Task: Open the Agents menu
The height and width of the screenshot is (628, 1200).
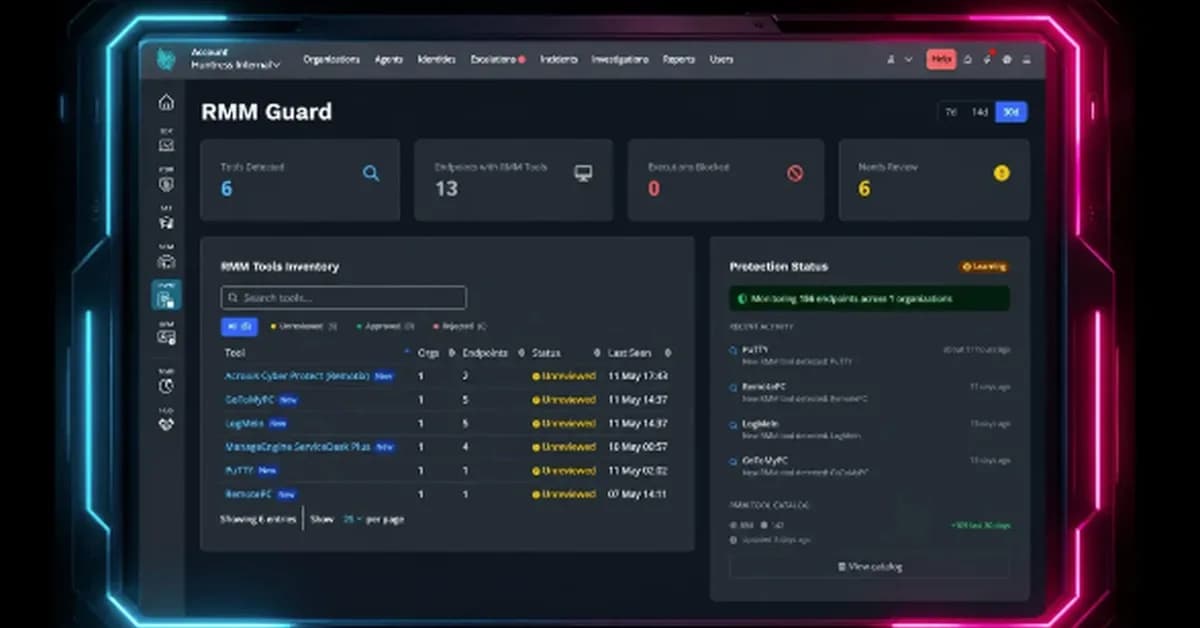Action: [x=389, y=60]
